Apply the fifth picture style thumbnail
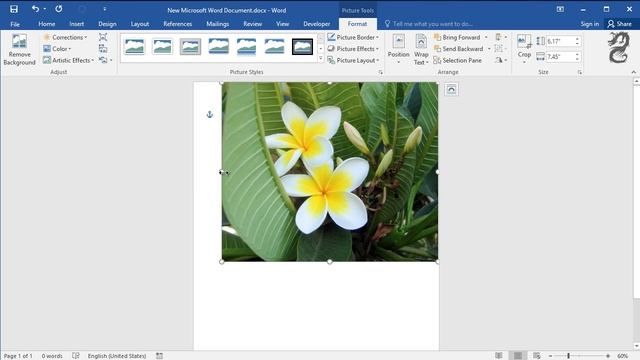The width and height of the screenshot is (640, 360). 247,47
